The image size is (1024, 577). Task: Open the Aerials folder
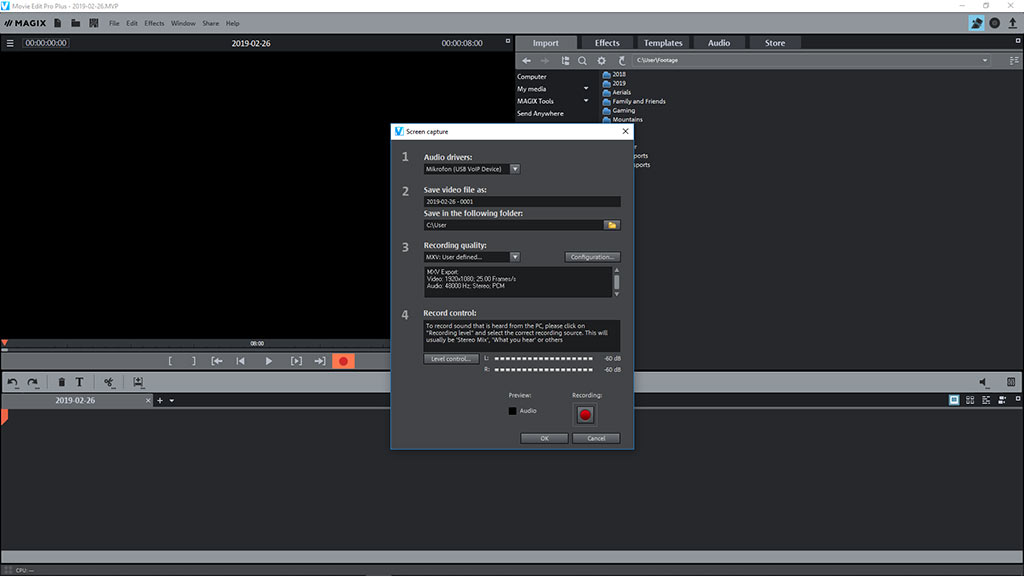click(617, 93)
